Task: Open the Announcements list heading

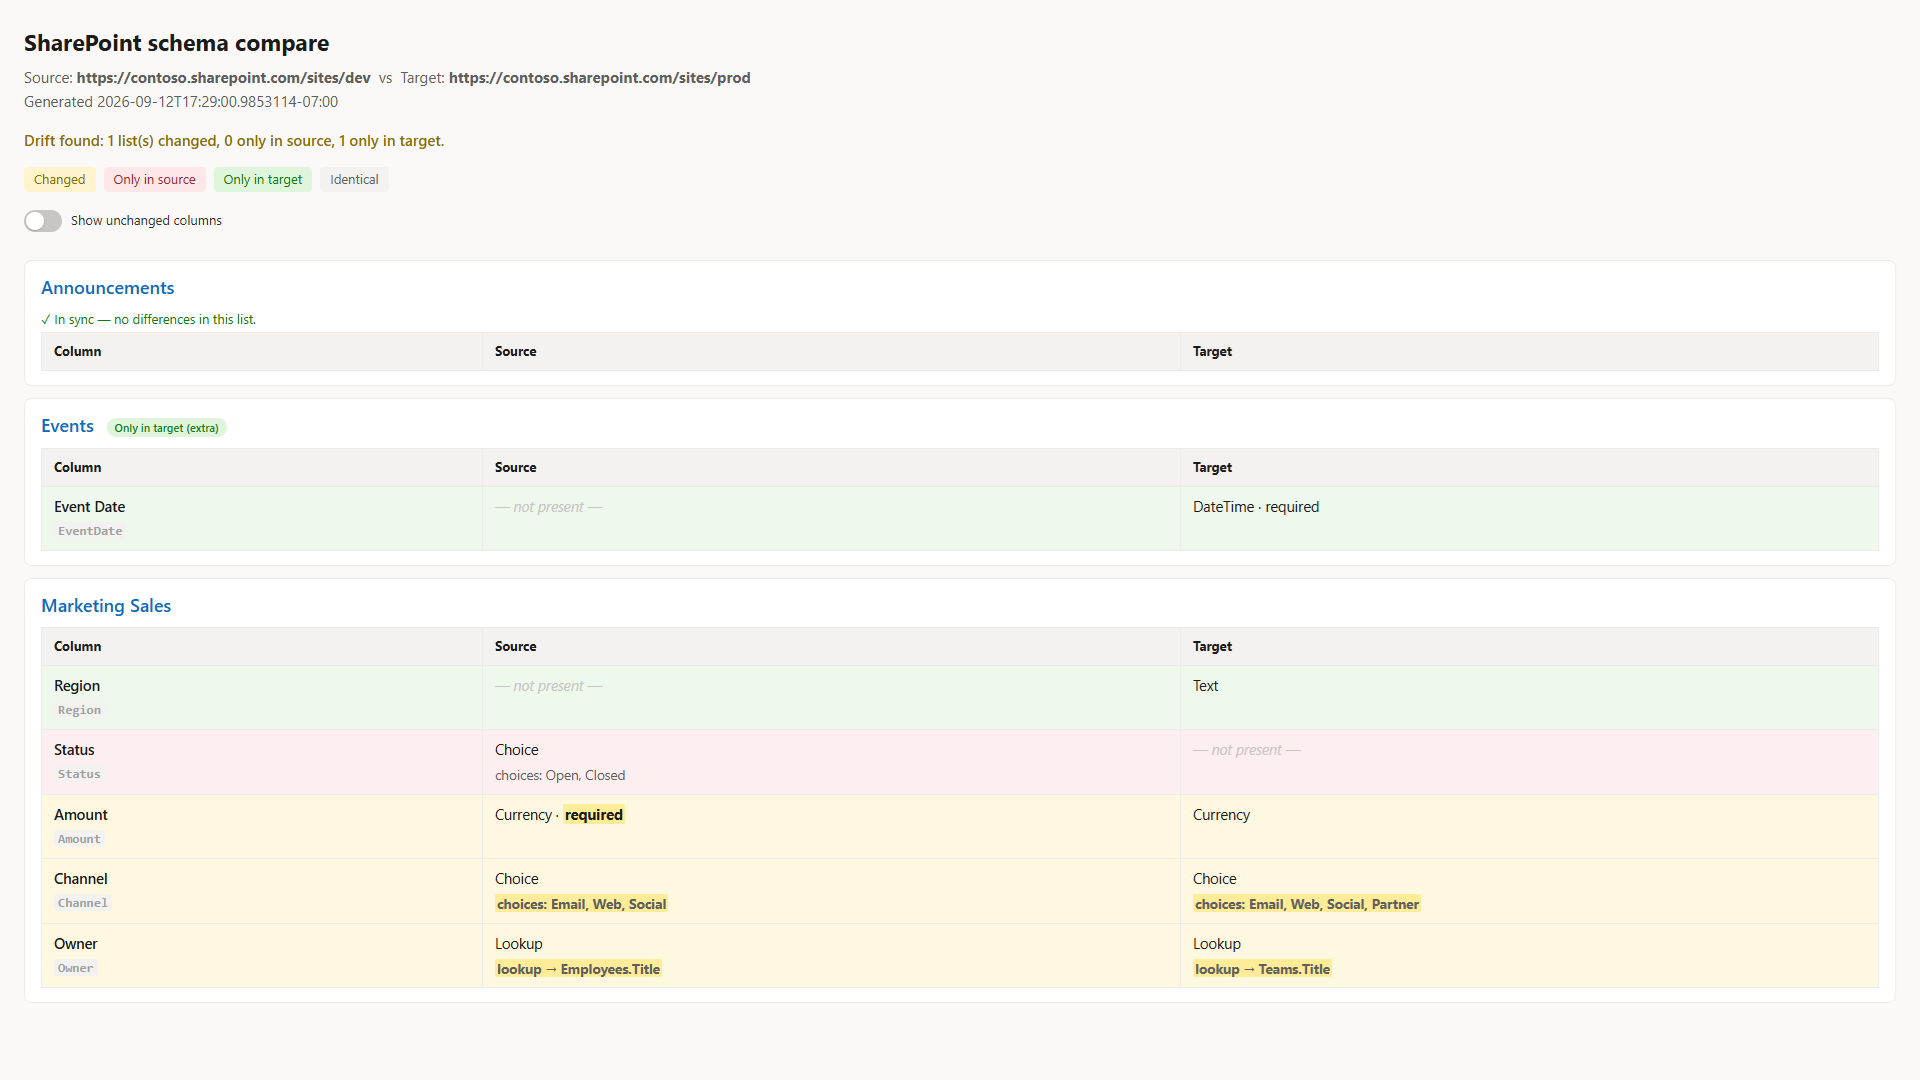Action: pos(108,288)
